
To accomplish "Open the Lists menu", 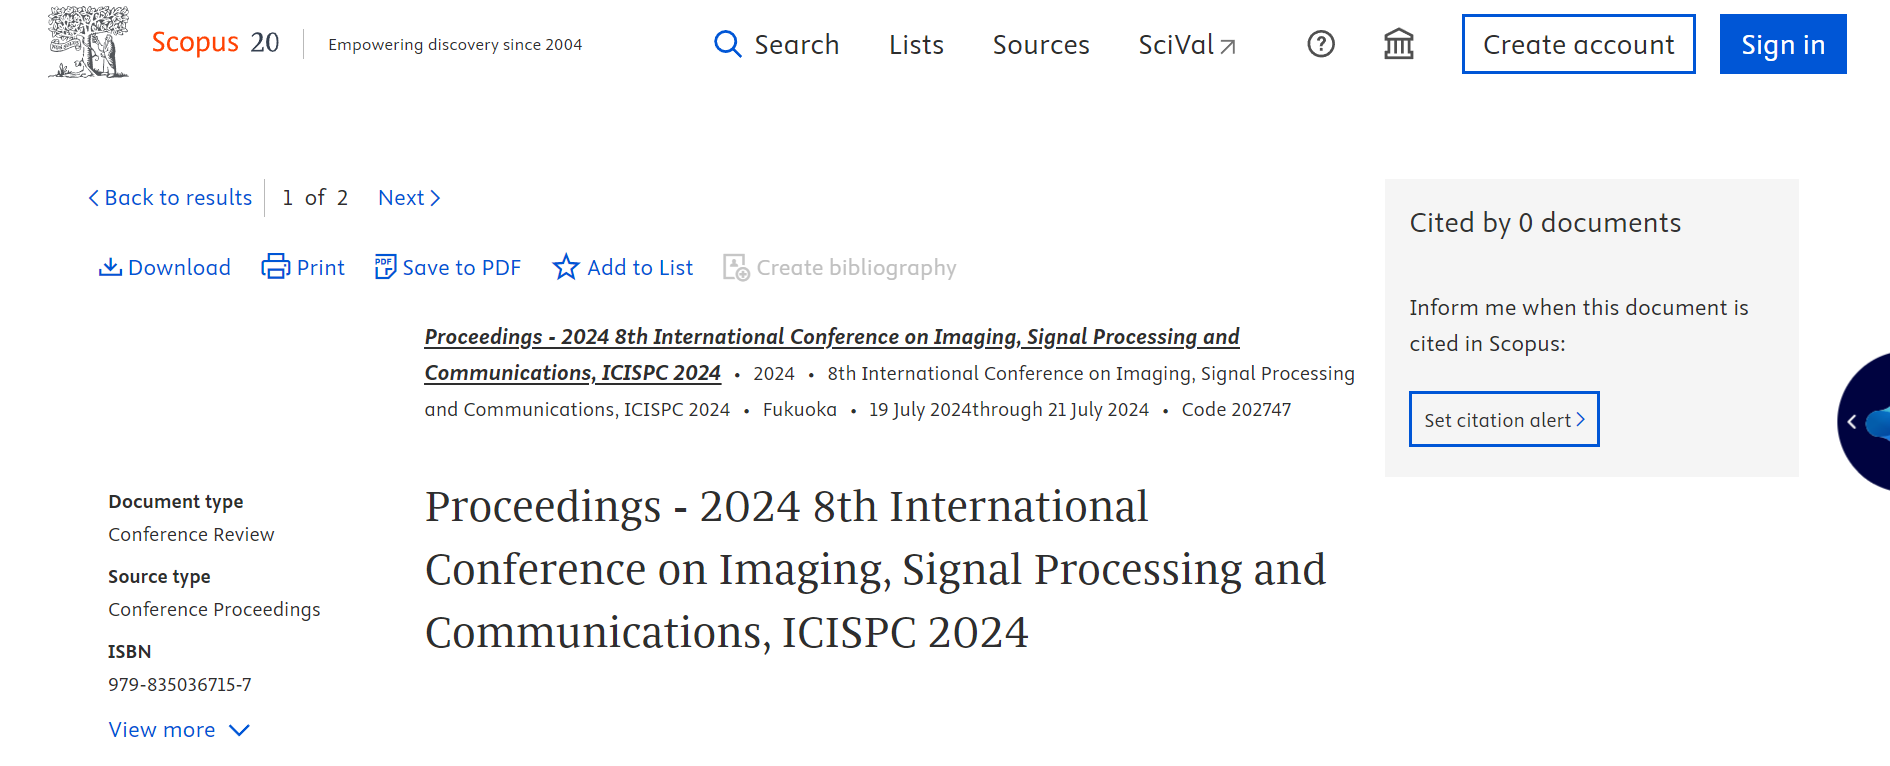I will click(x=916, y=45).
